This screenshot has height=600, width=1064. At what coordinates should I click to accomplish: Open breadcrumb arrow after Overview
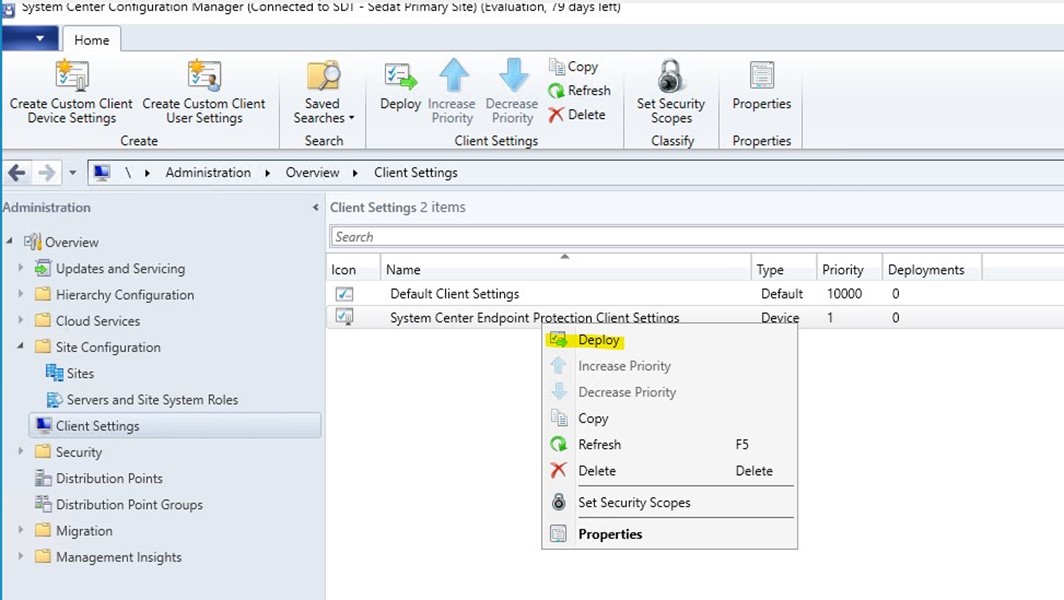(355, 173)
